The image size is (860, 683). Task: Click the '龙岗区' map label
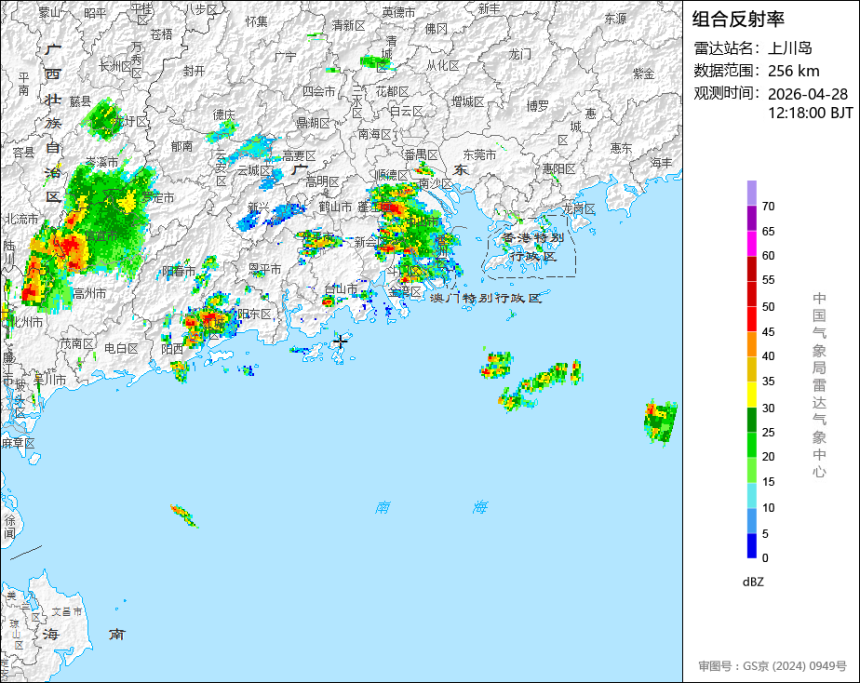(x=579, y=209)
